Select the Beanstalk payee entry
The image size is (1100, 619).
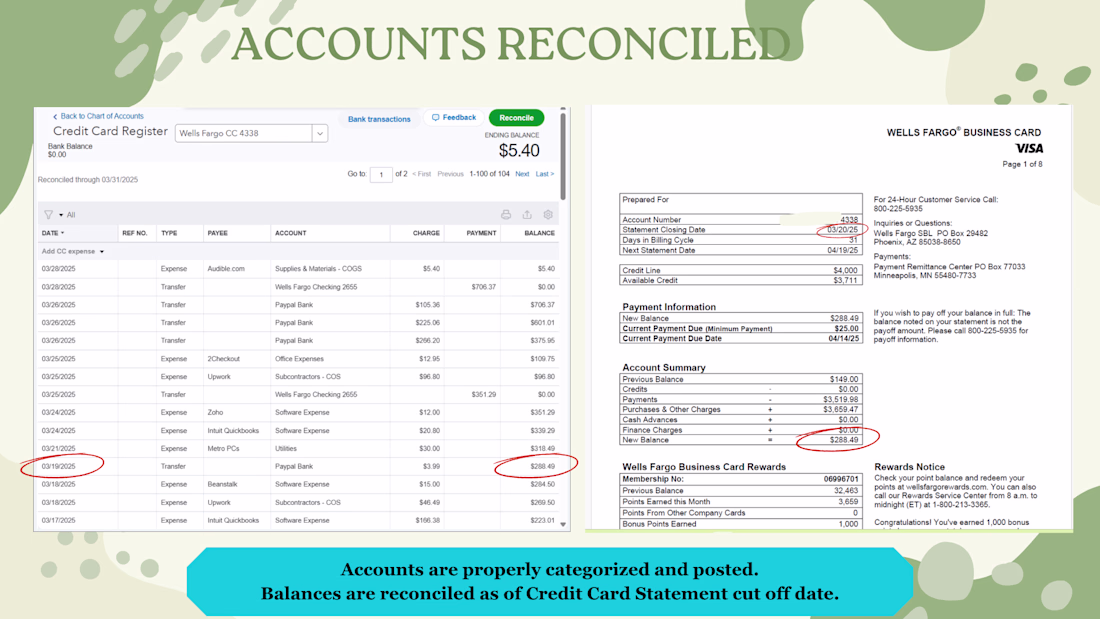click(x=222, y=484)
